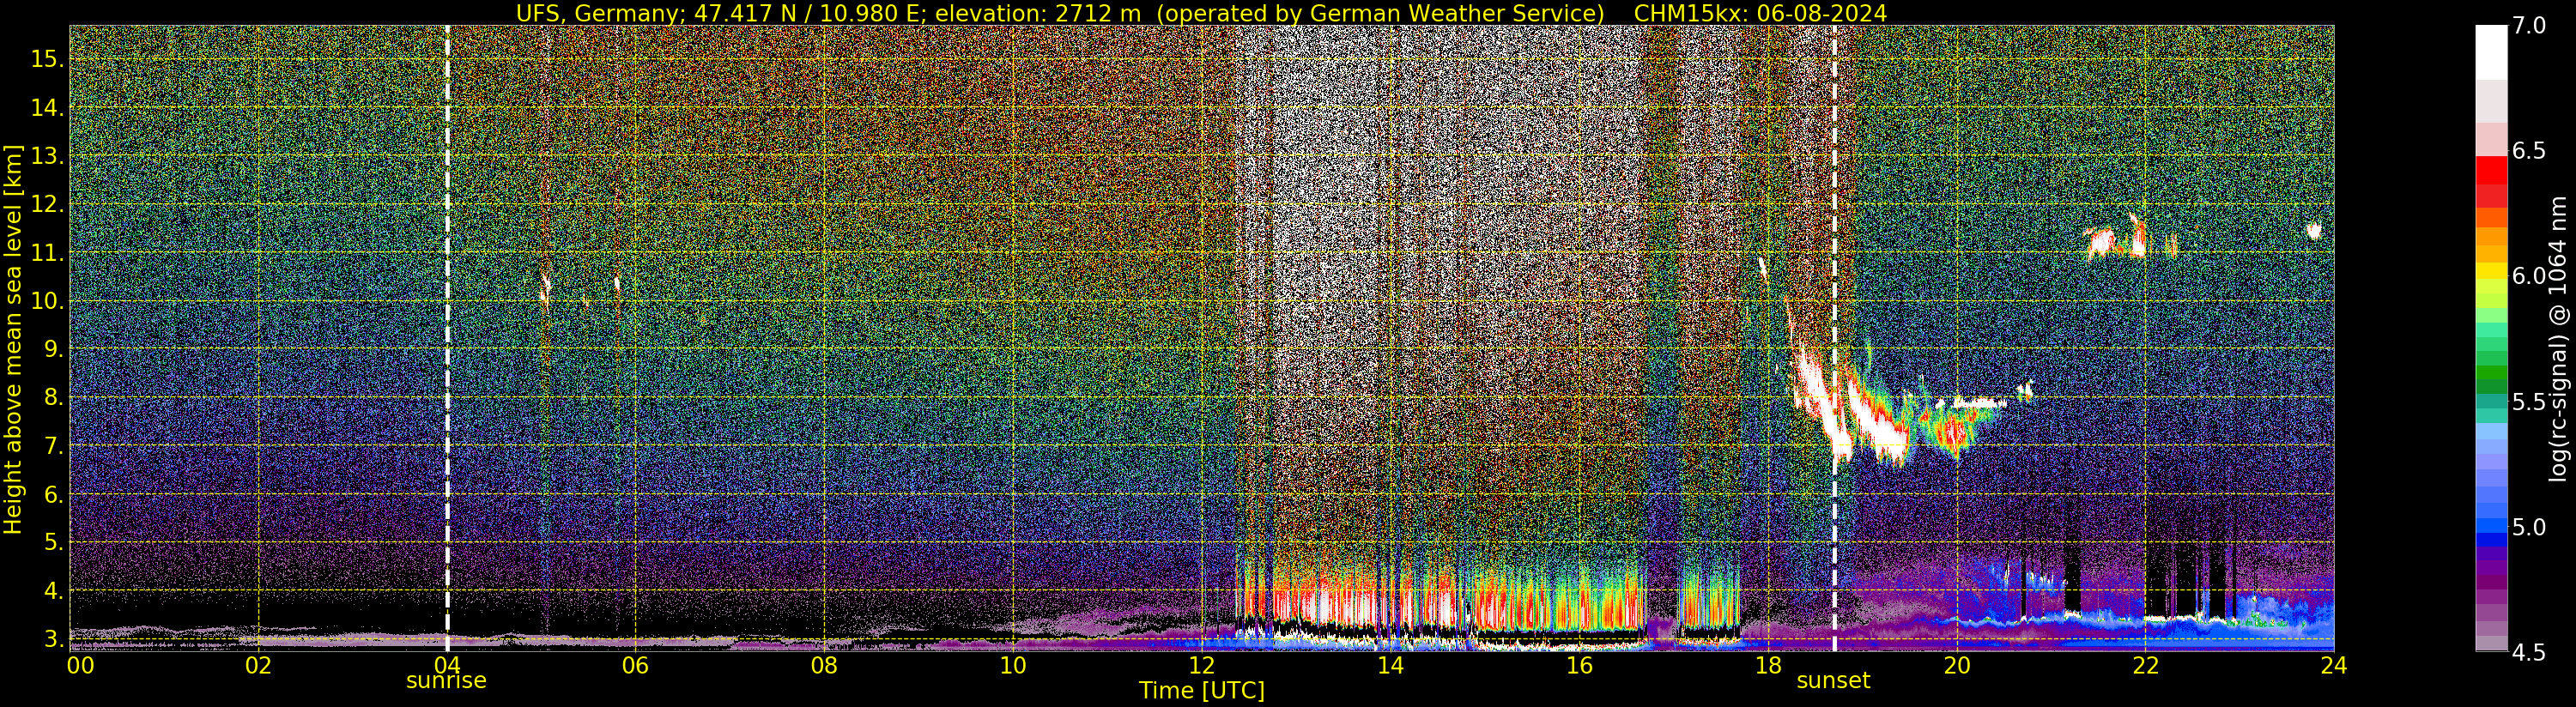Click the 'sunrise' label under the time axis
The width and height of the screenshot is (2576, 707).
446,681
